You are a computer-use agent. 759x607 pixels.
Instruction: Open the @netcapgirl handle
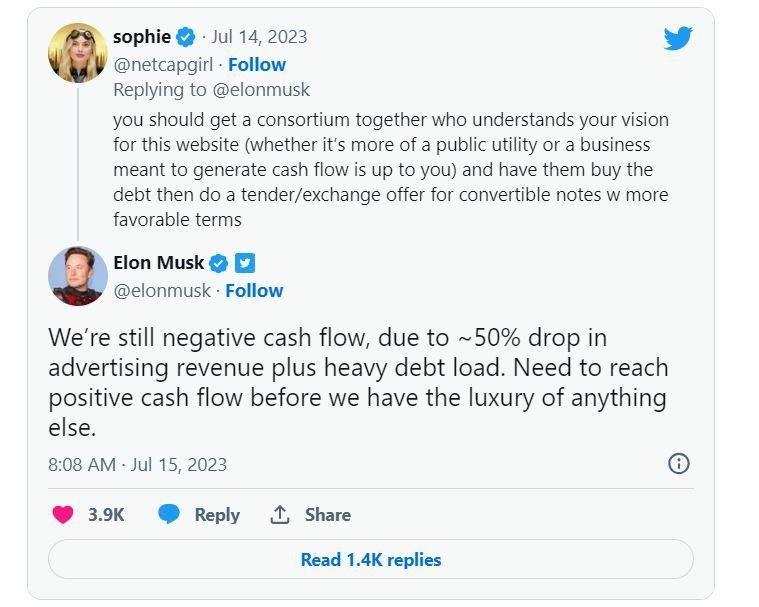tap(164, 64)
